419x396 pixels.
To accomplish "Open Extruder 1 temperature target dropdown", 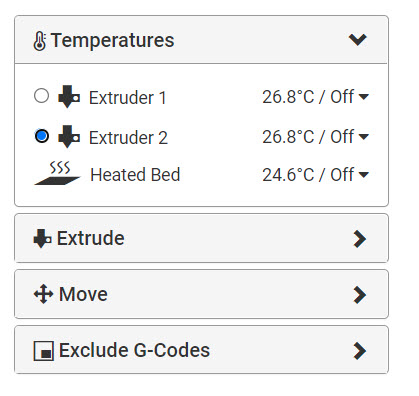I will (x=363, y=97).
